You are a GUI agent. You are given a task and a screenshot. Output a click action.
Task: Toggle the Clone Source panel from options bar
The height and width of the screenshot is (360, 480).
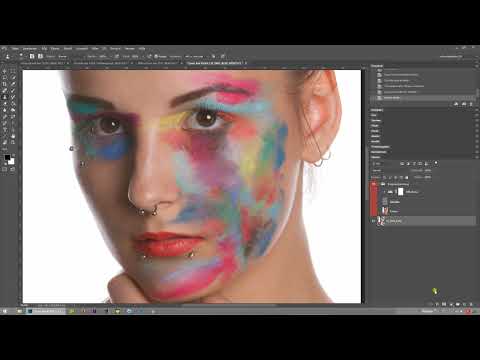[40, 56]
